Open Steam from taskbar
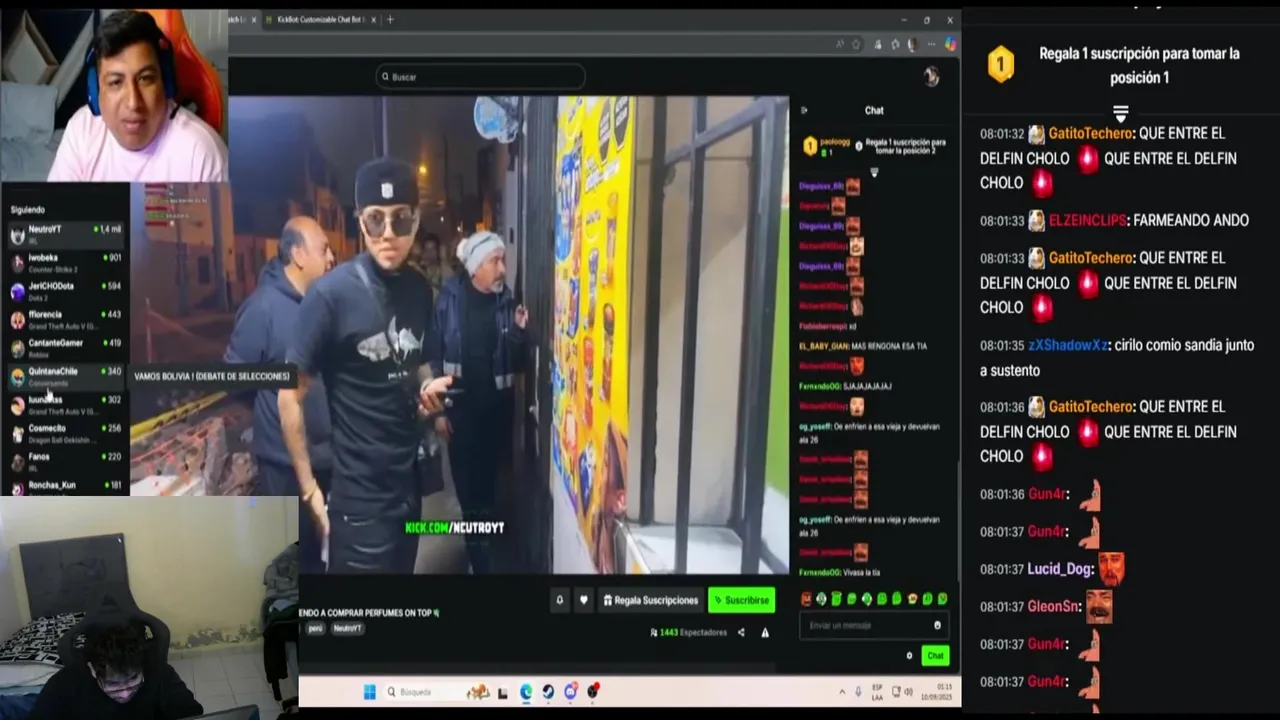 click(548, 691)
